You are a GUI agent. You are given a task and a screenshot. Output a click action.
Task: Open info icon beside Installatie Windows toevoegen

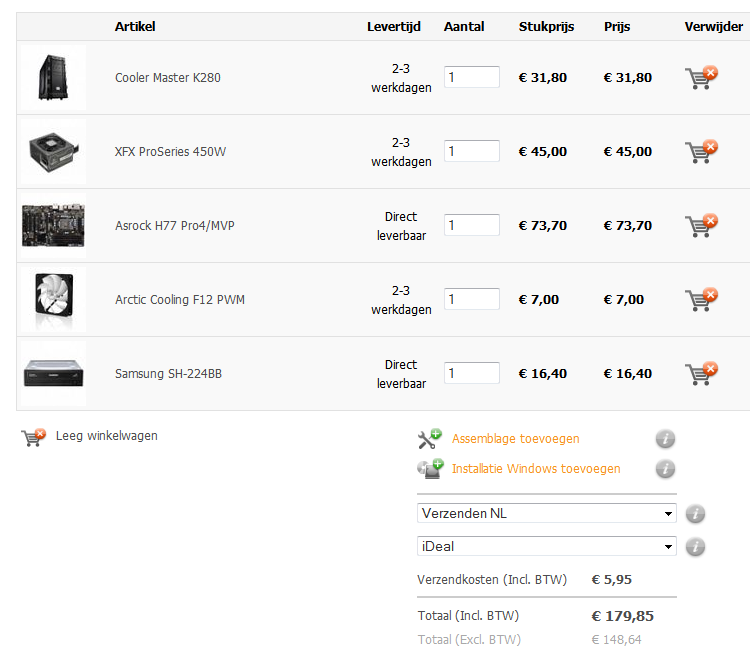point(665,469)
